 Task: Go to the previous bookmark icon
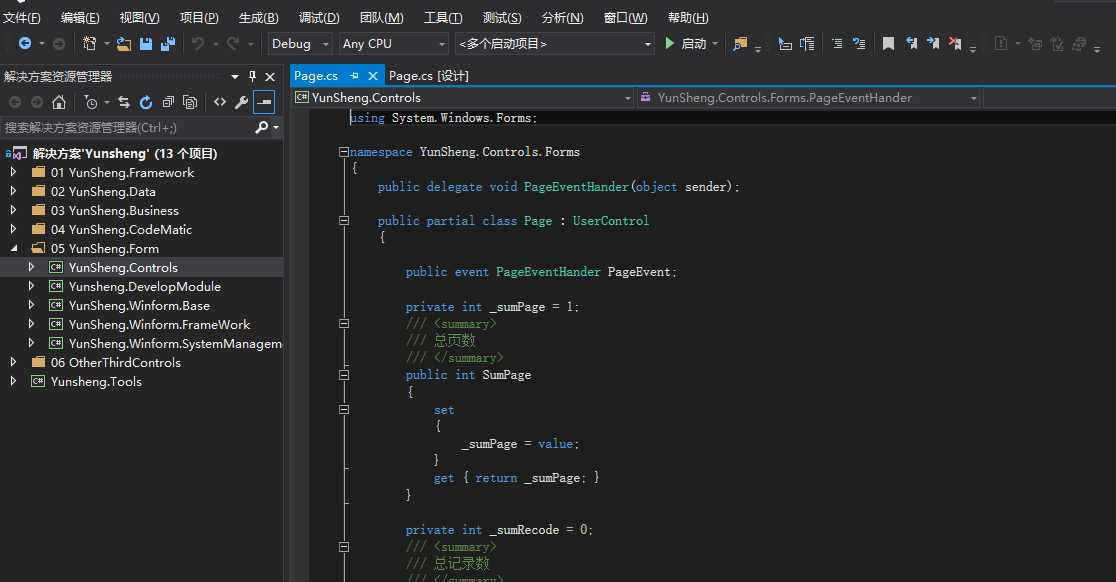pos(911,44)
